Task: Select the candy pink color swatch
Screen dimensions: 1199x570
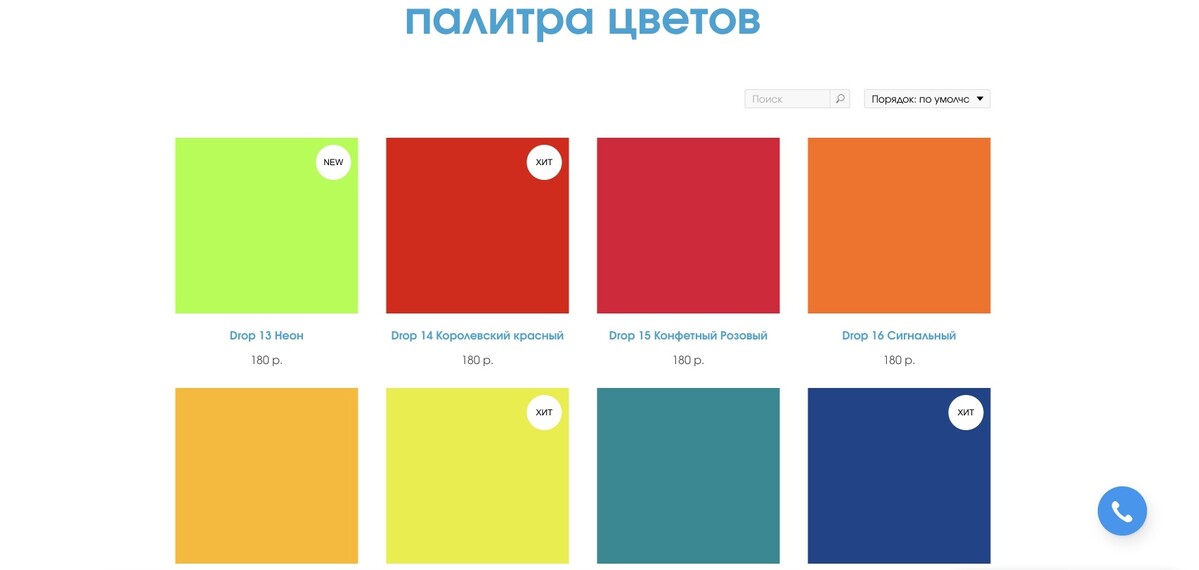Action: [x=688, y=226]
